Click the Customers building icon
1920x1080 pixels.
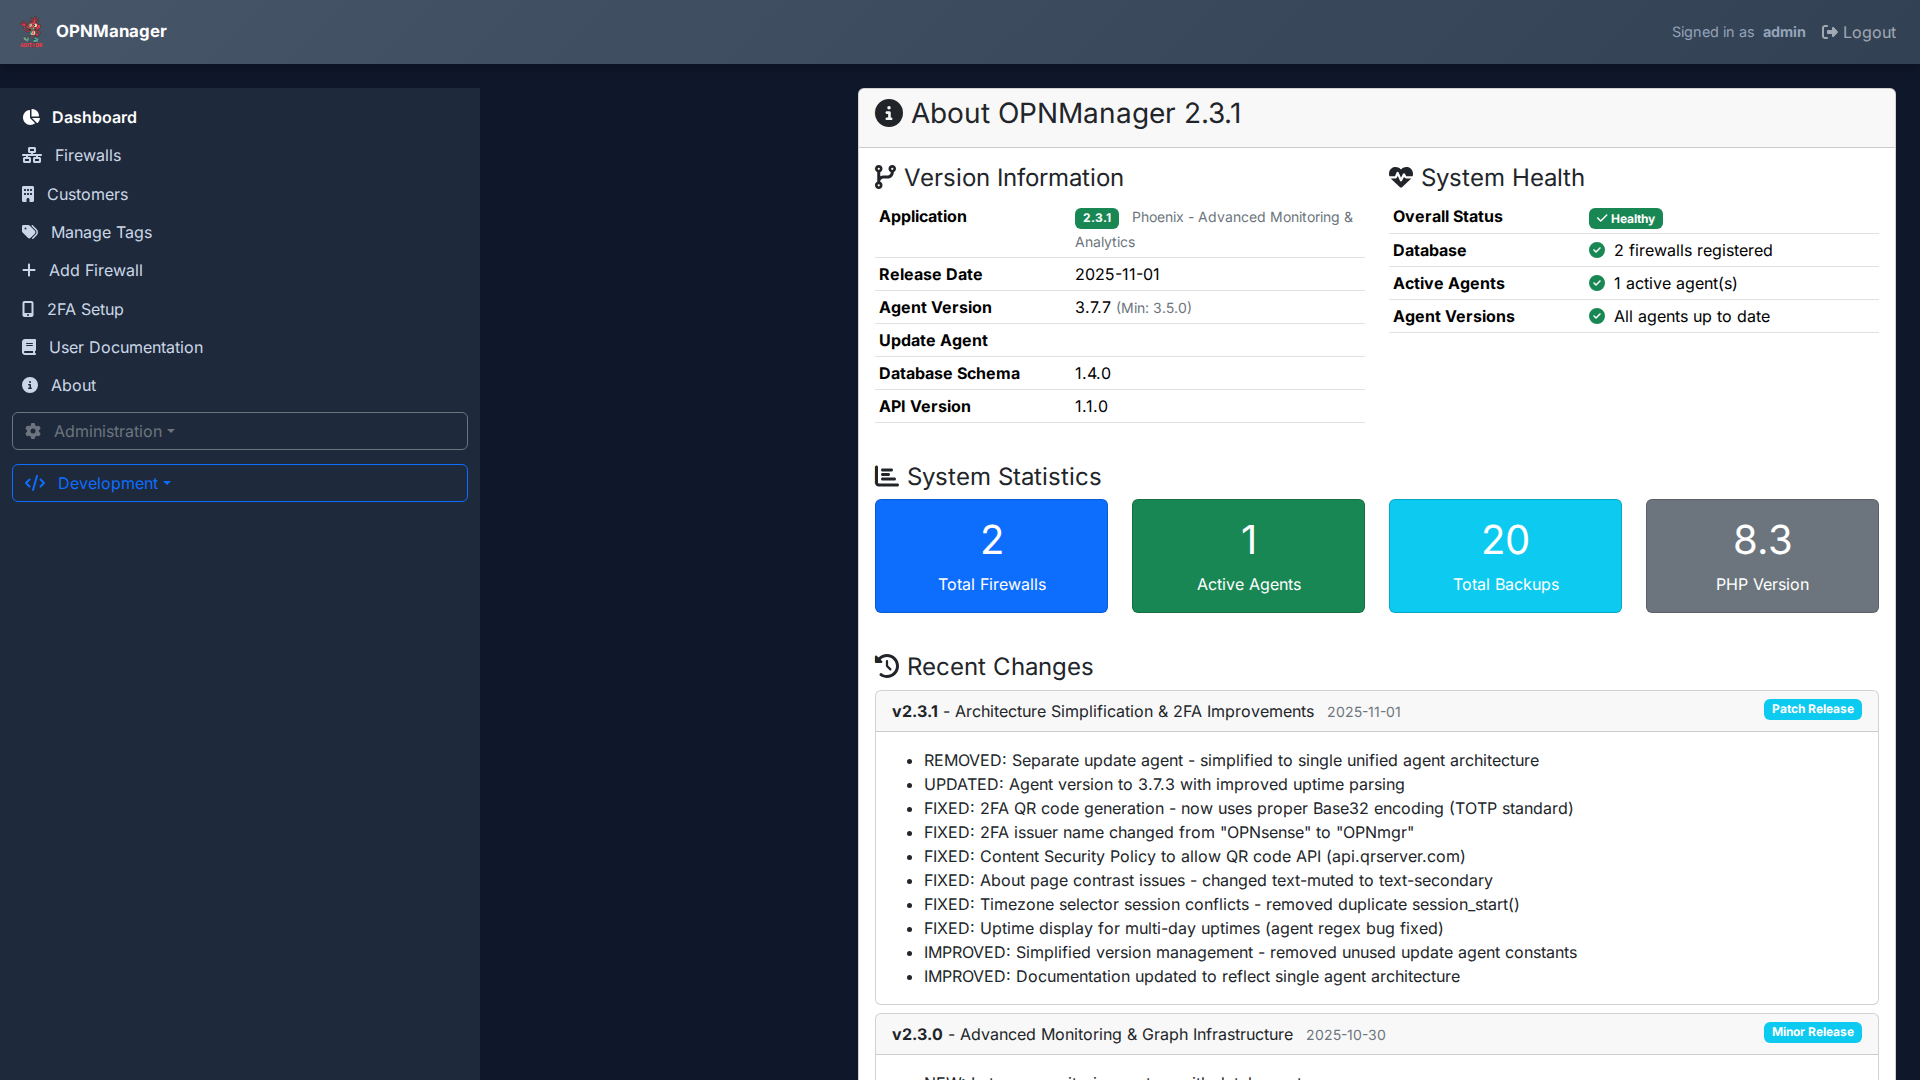point(28,194)
